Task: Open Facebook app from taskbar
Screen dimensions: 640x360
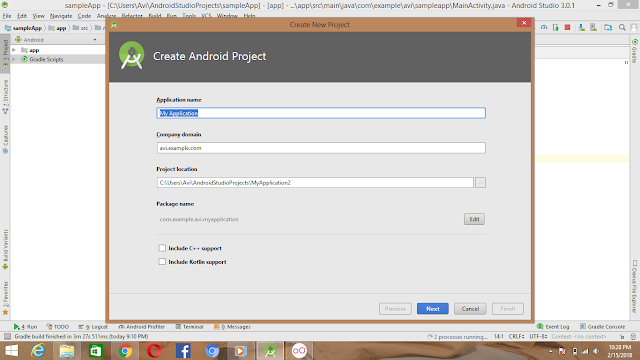Action: point(183,351)
